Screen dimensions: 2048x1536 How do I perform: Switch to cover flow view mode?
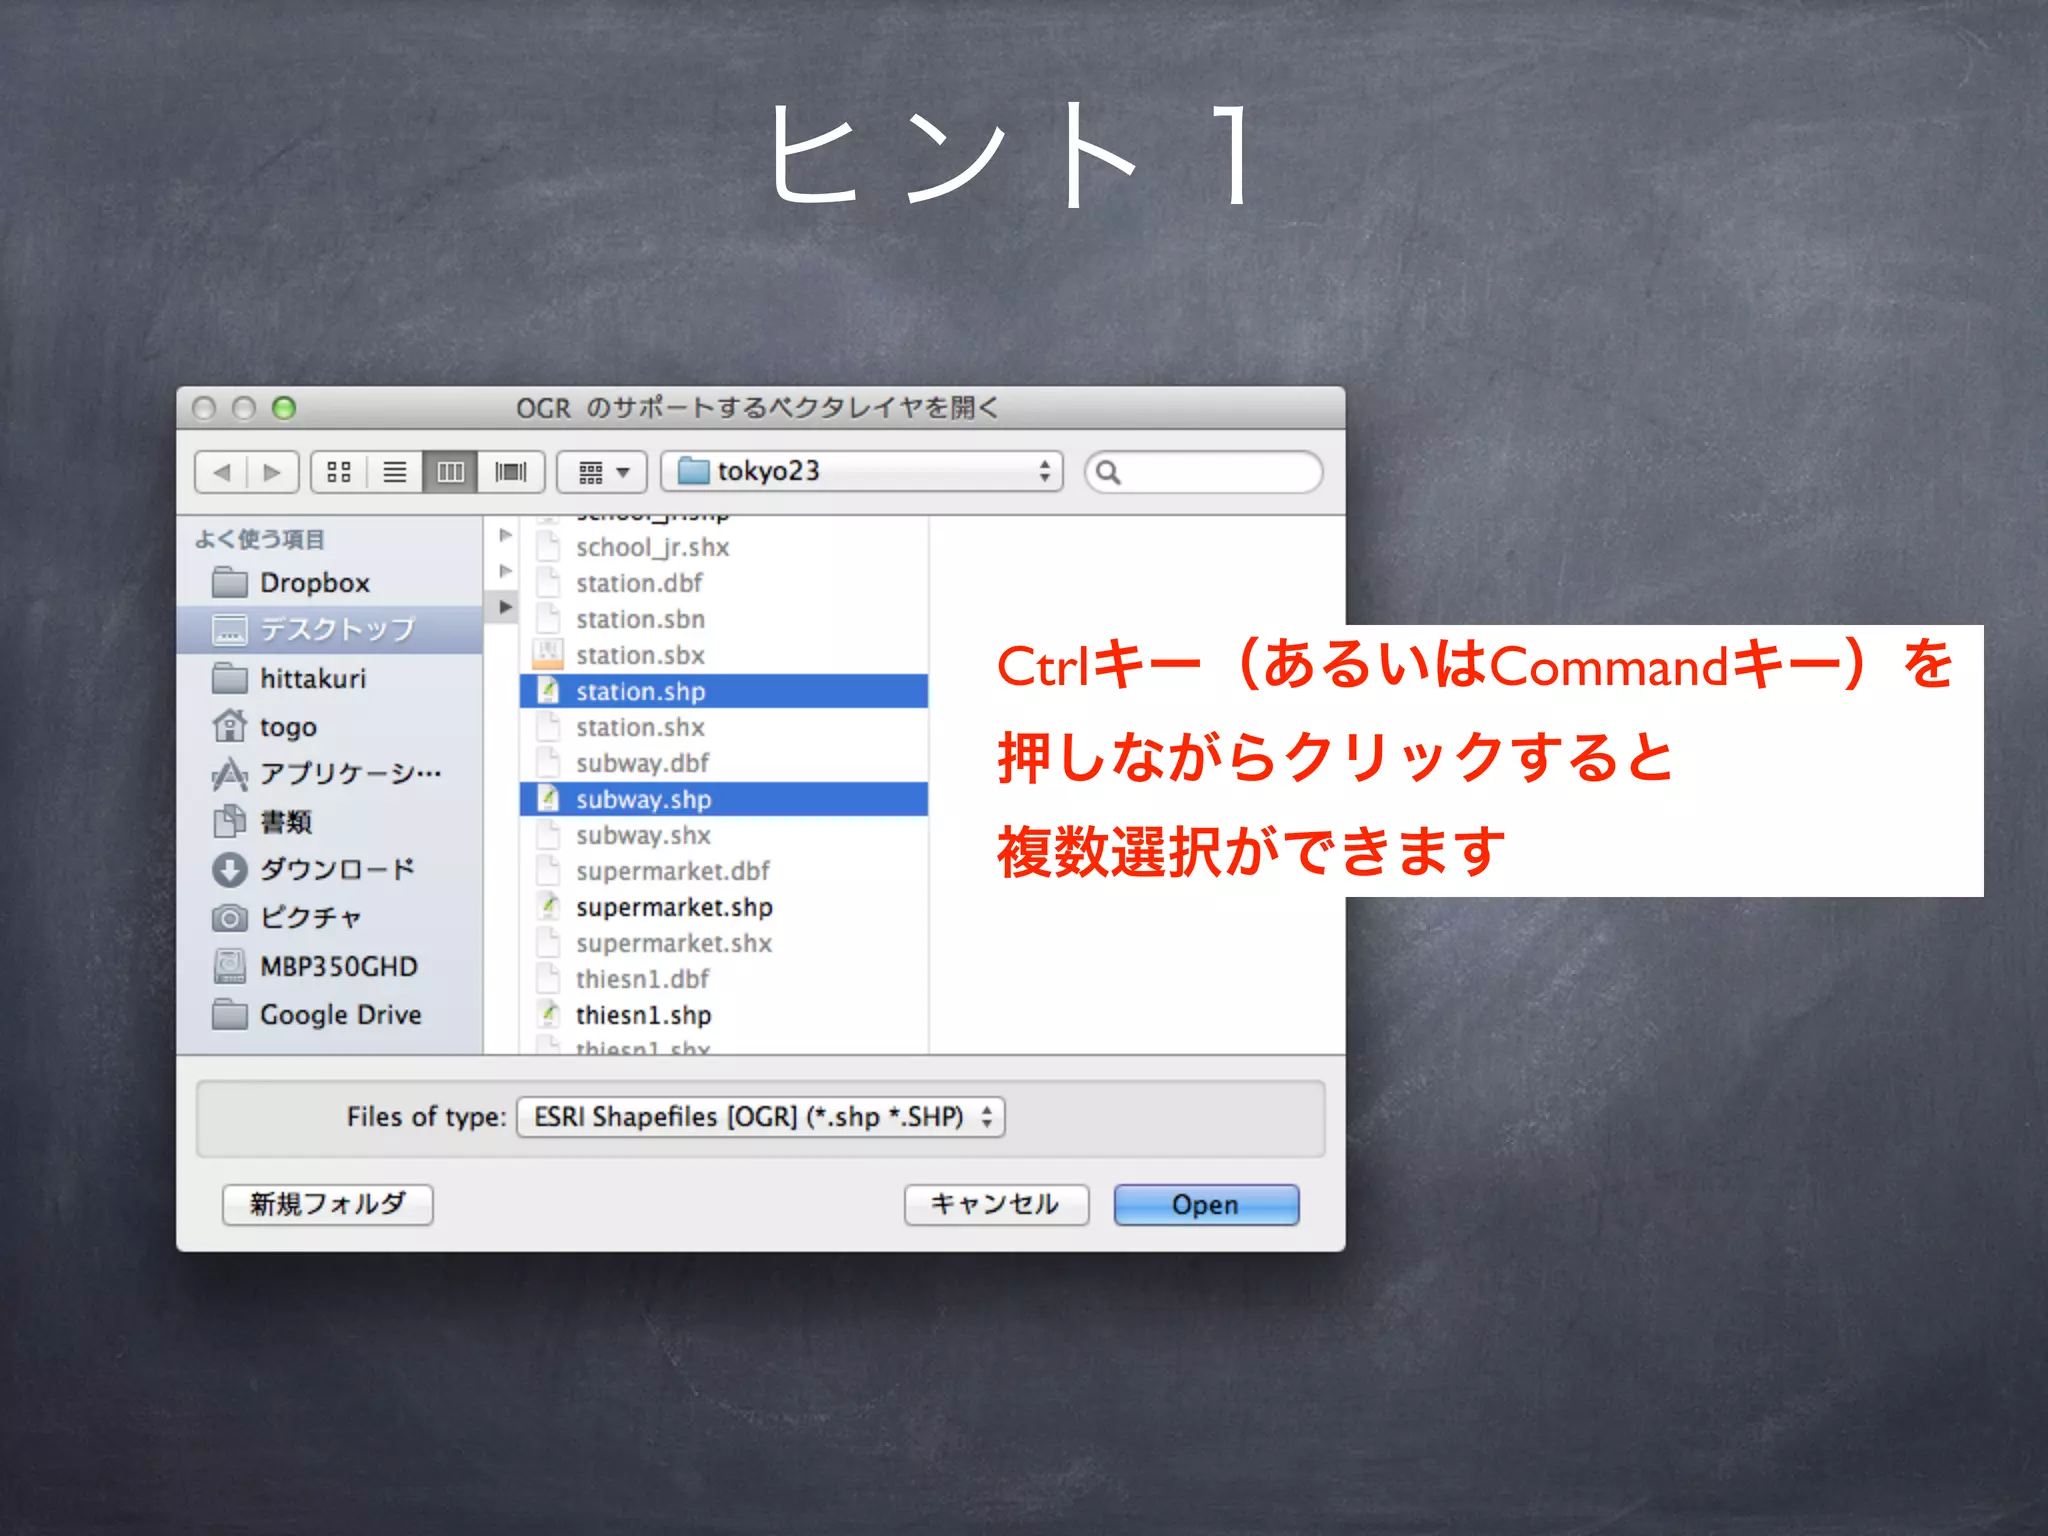(511, 472)
